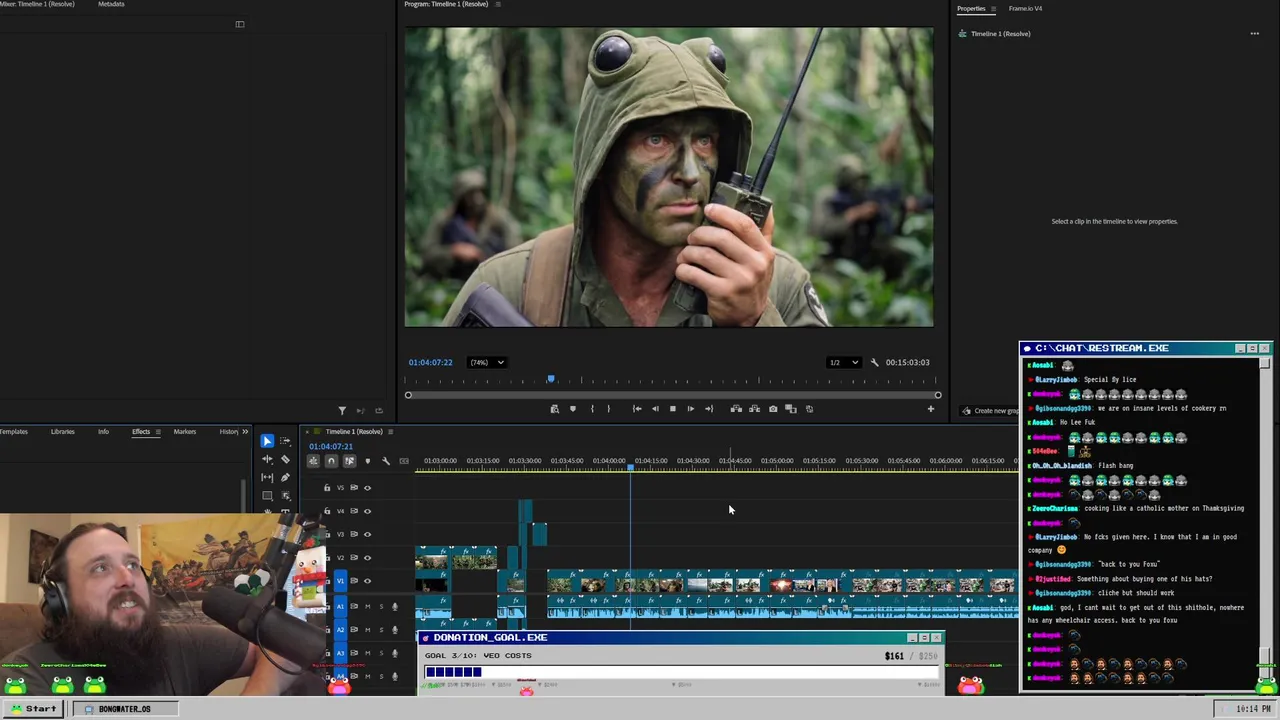Open Program monitor panel menu
The image size is (1280, 720).
(x=498, y=4)
